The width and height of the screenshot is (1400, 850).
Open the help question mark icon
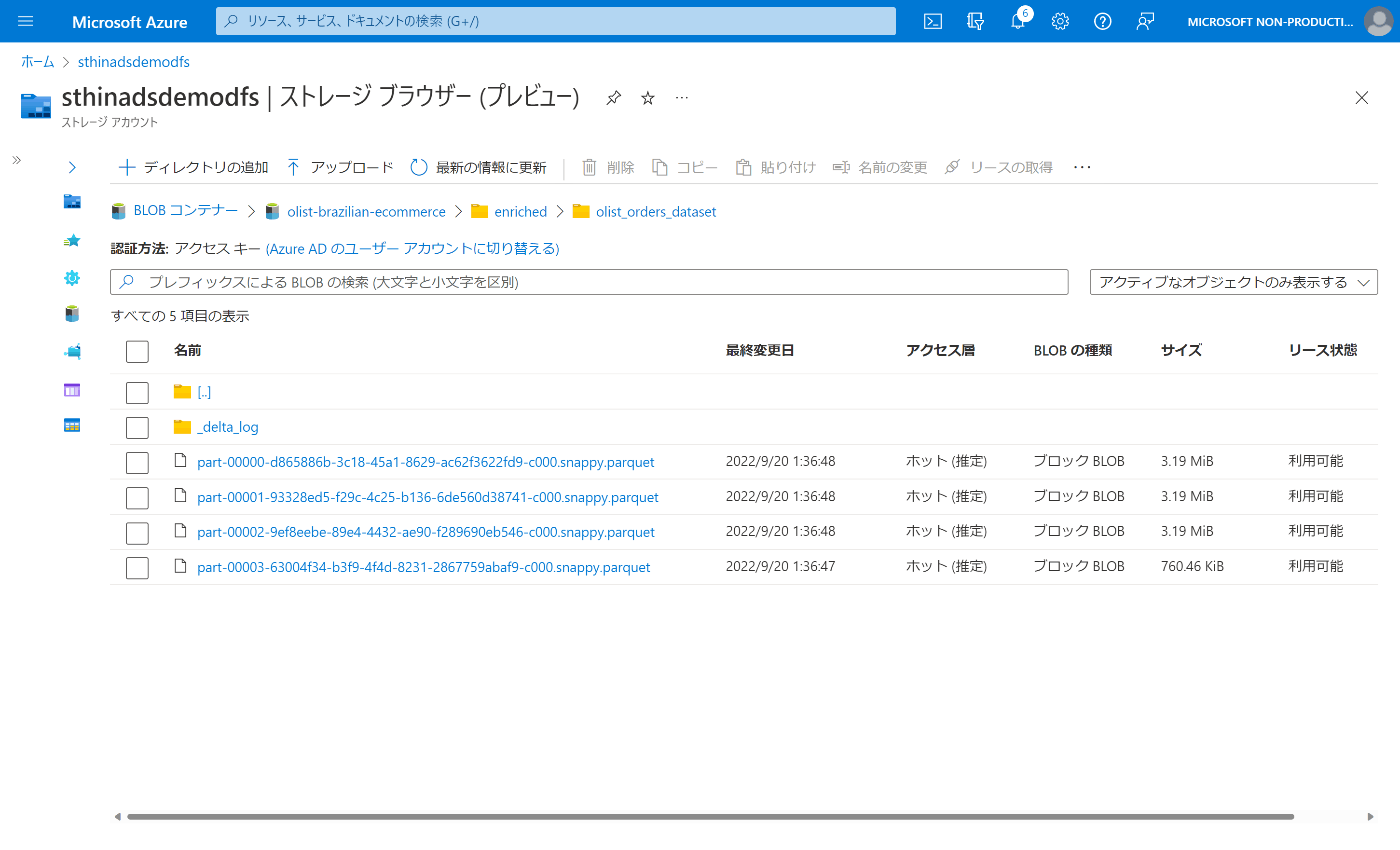point(1103,21)
